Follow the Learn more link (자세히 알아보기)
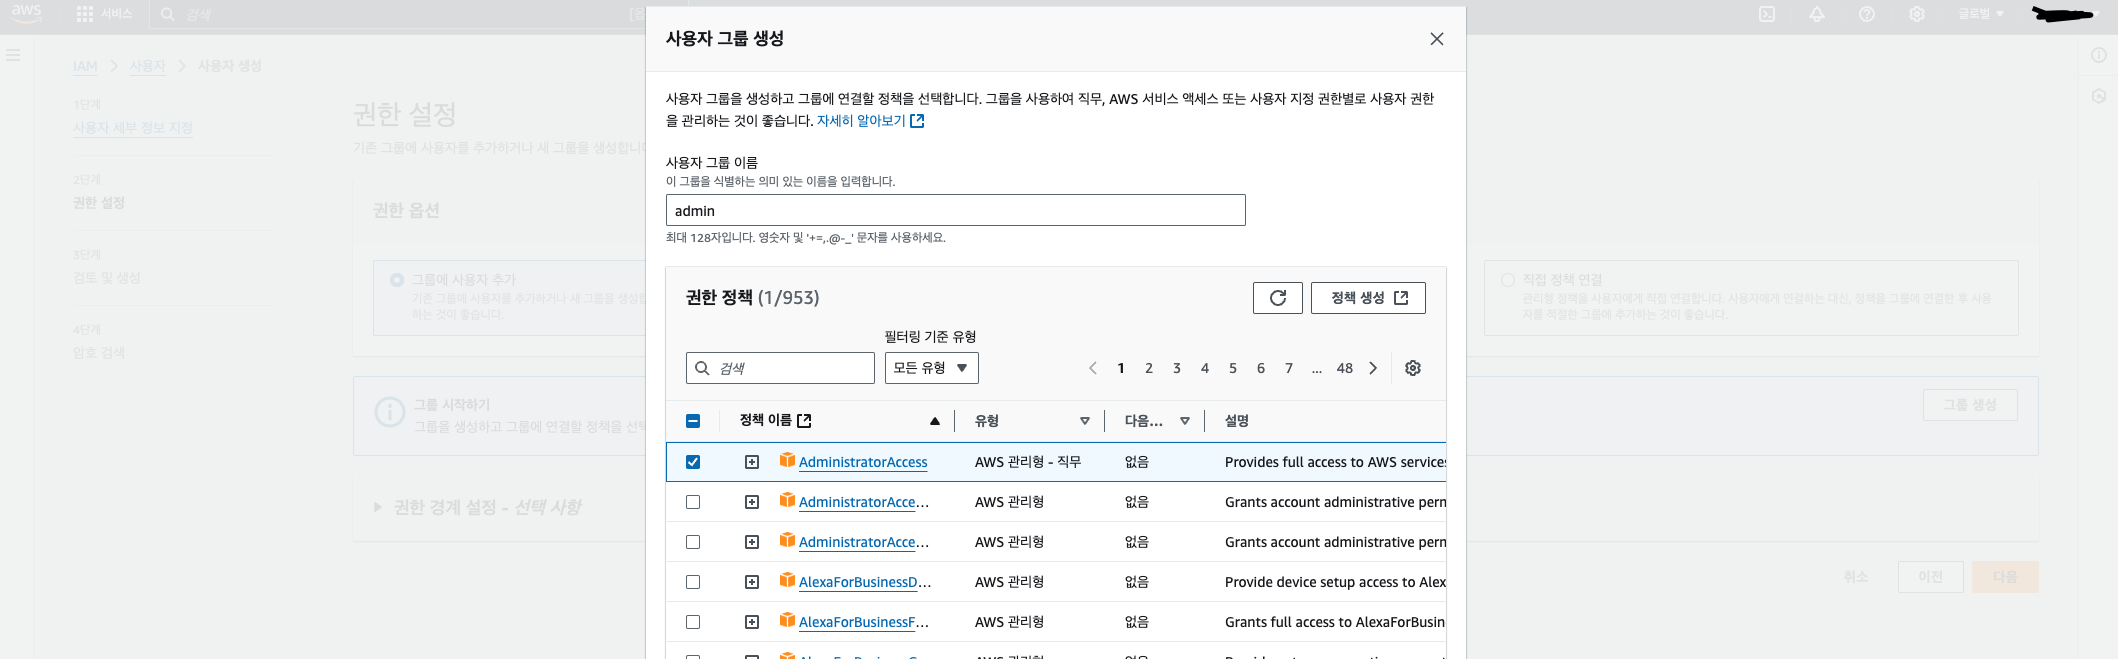 click(870, 121)
